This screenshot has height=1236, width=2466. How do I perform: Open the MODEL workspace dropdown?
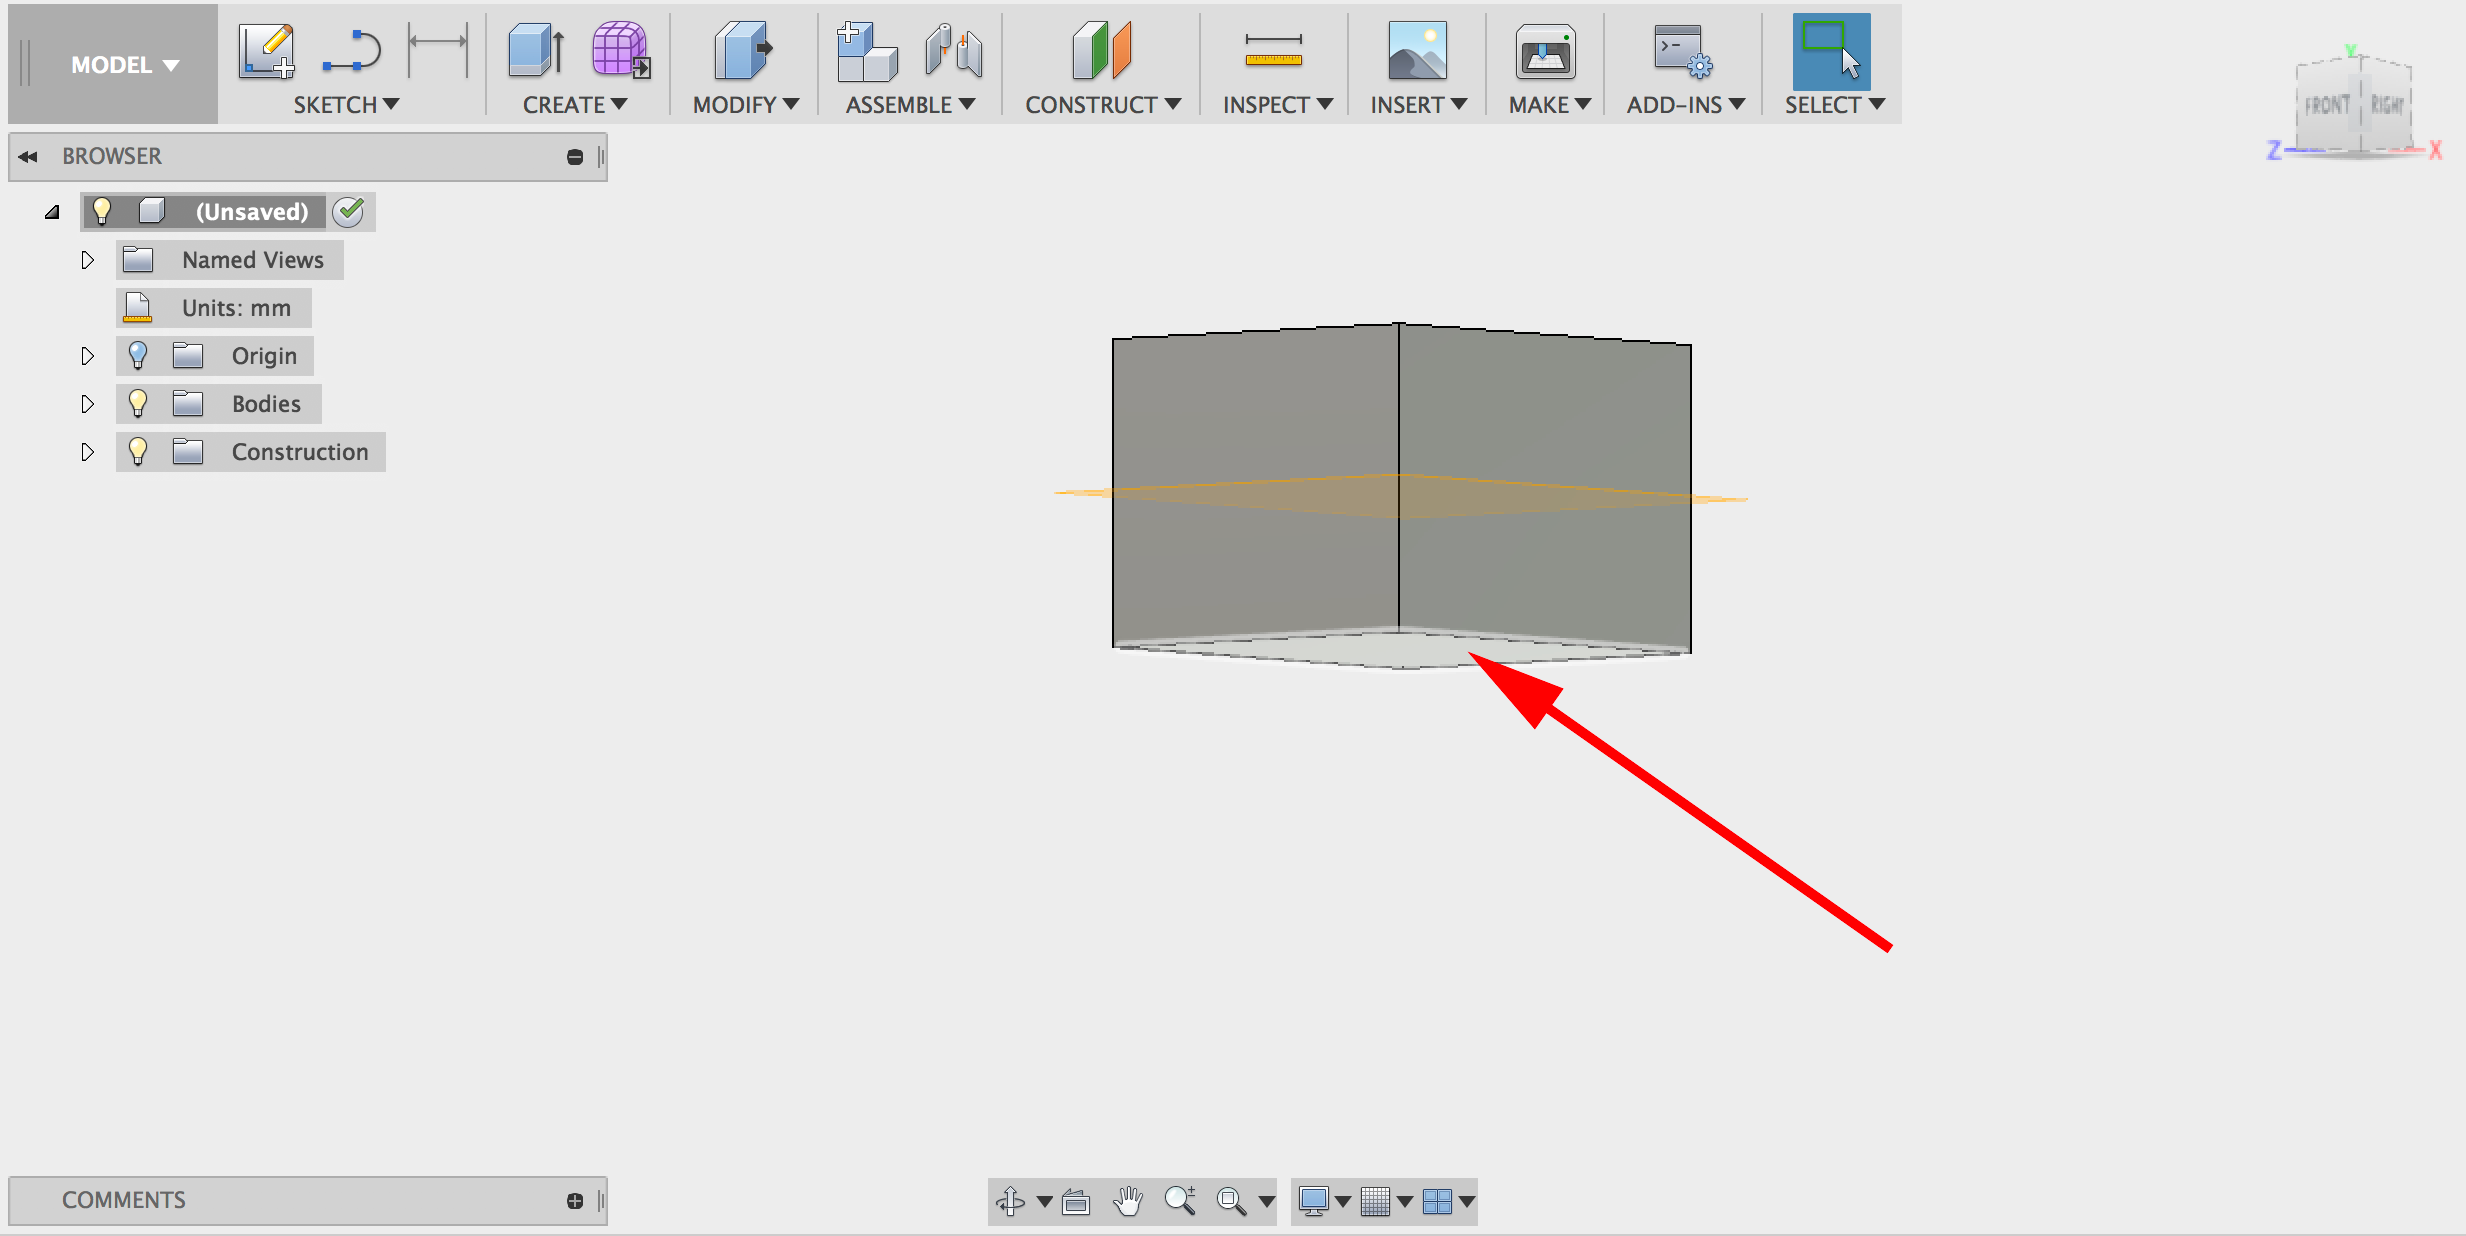pos(124,65)
